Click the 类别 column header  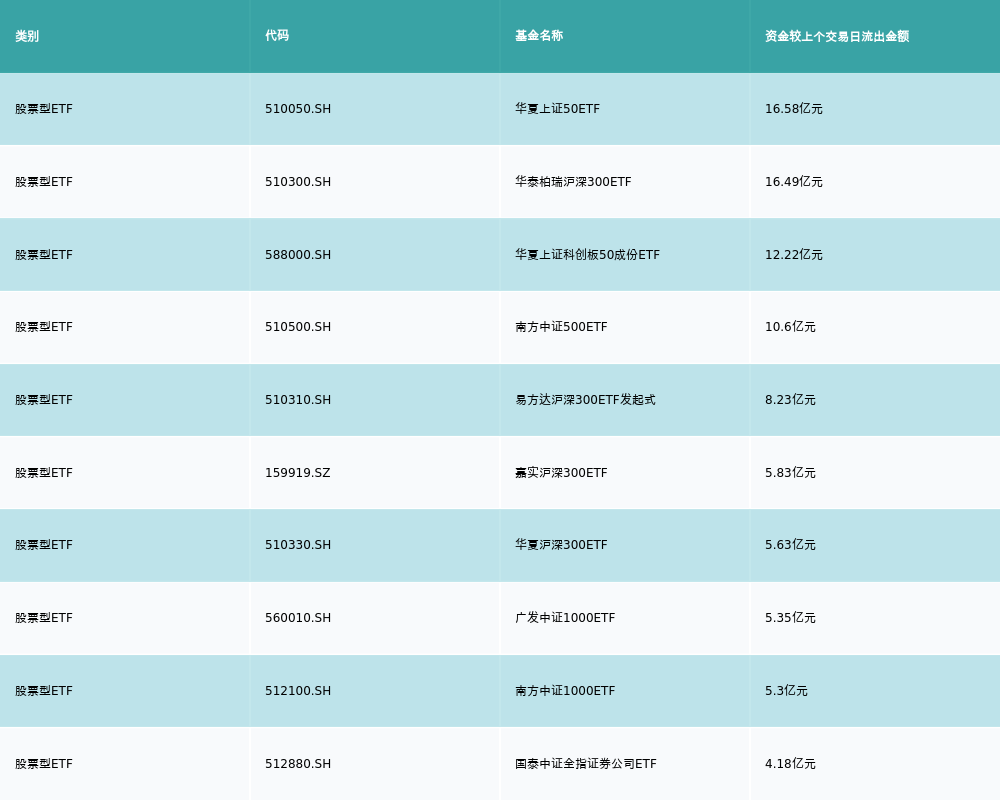pyautogui.click(x=27, y=36)
